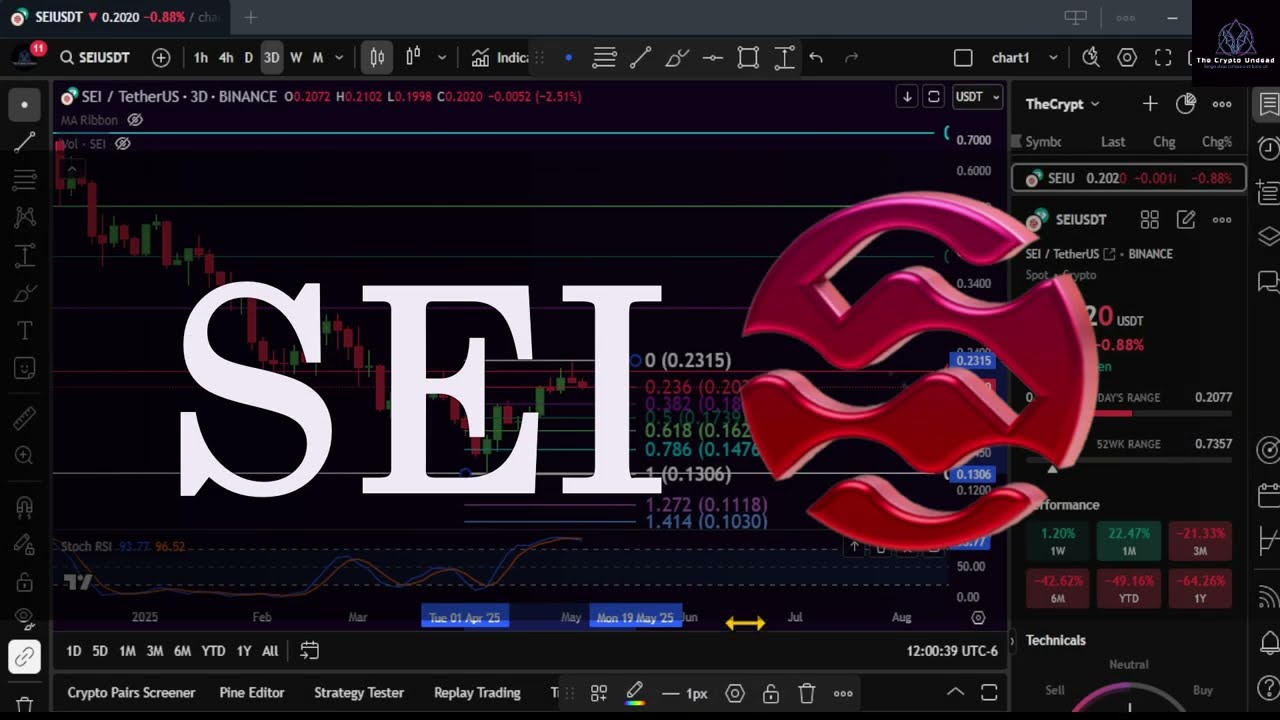Toggle fullscreen mode
Viewport: 1280px width, 720px height.
coord(1163,58)
